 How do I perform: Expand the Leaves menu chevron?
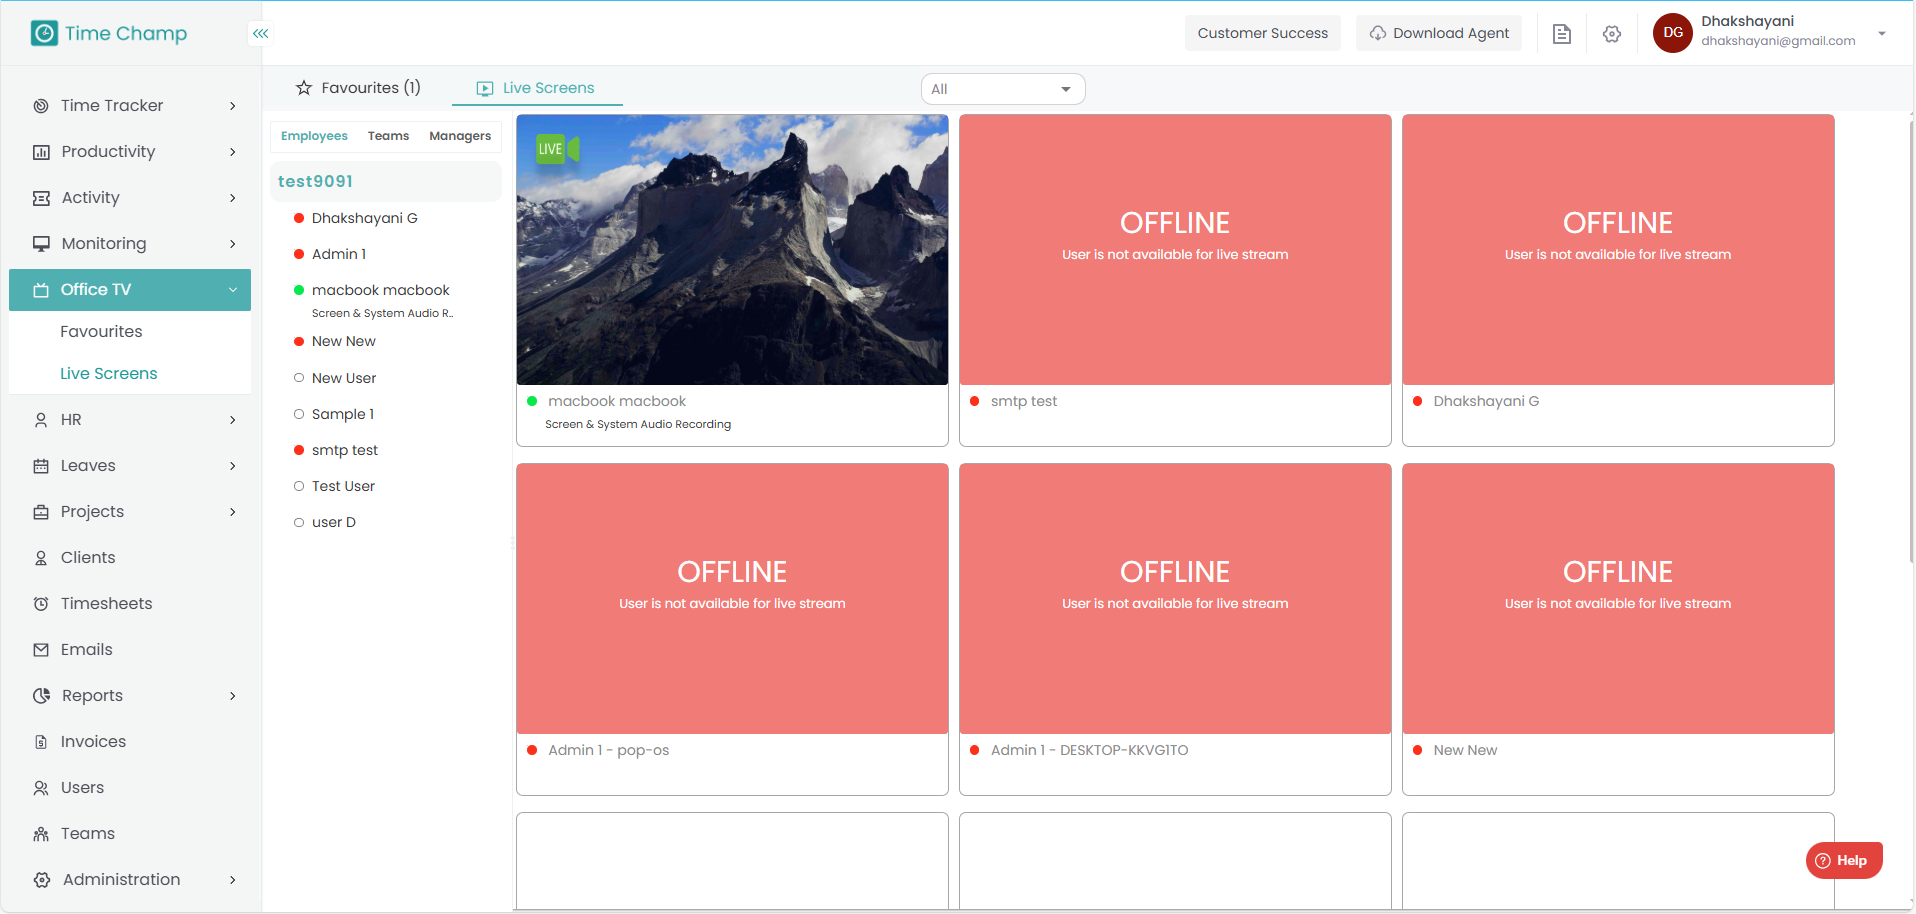point(233,466)
